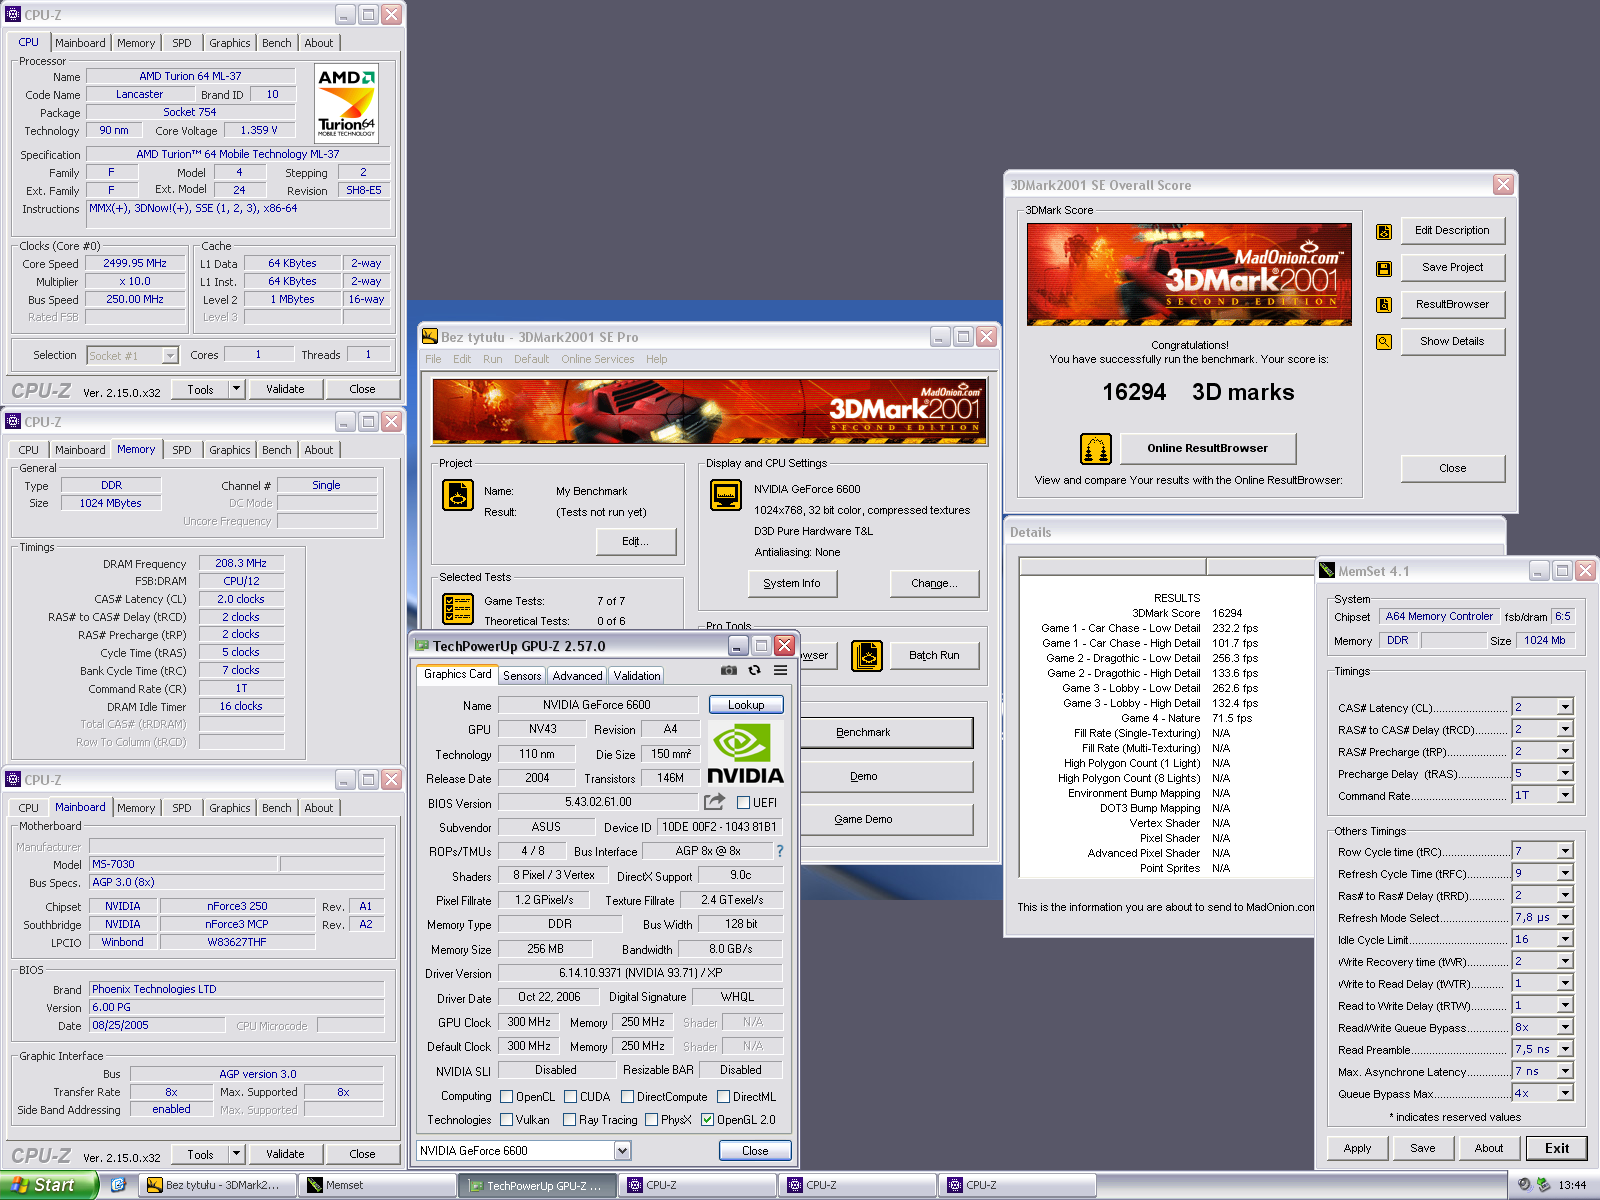
Task: Click the Online ResultBrowser button
Action: point(1207,449)
